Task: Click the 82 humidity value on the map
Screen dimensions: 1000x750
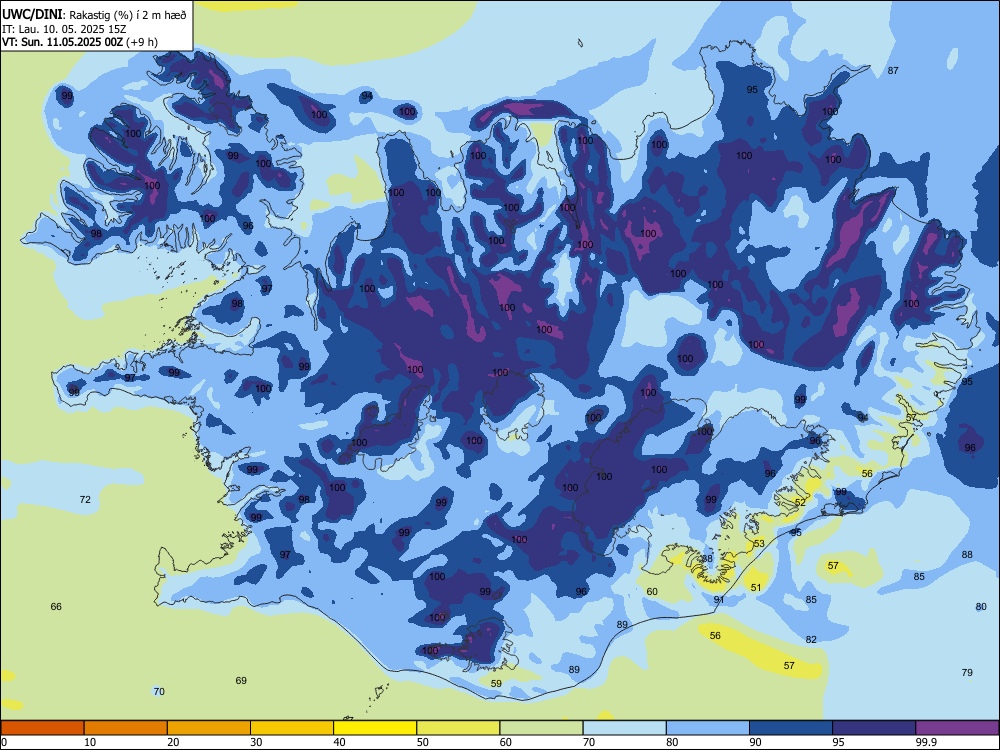Action: pos(811,640)
